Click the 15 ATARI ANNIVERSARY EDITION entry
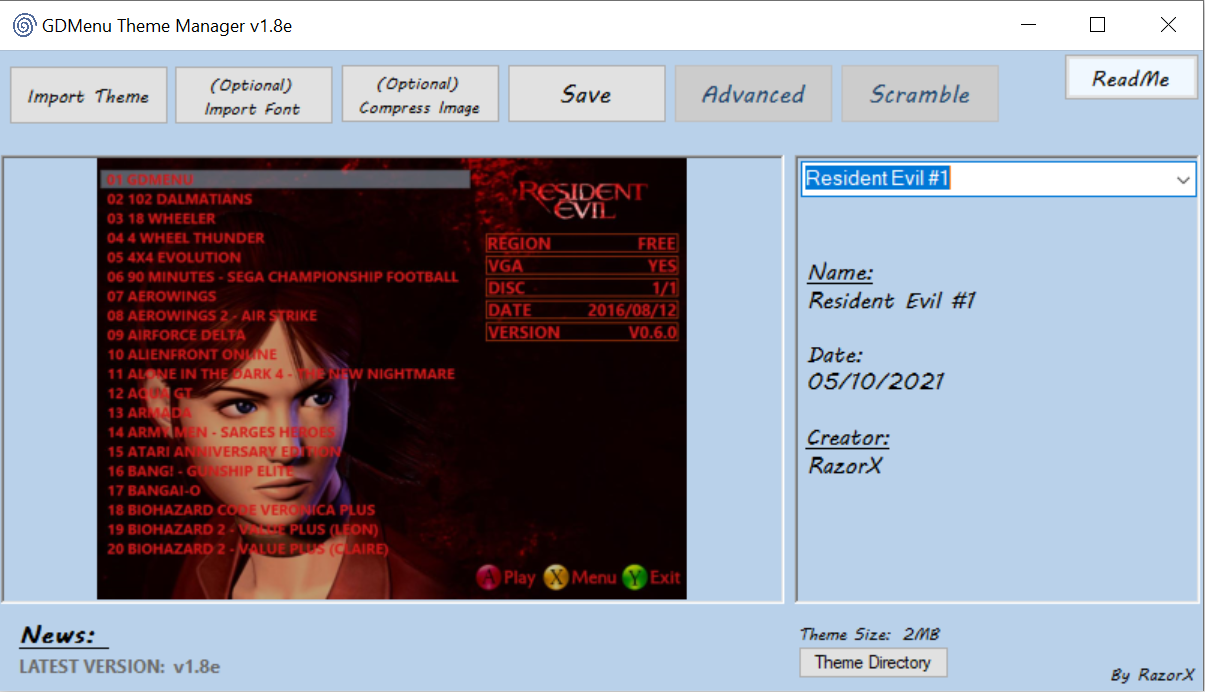Viewport: 1205px width, 692px height. tap(224, 452)
